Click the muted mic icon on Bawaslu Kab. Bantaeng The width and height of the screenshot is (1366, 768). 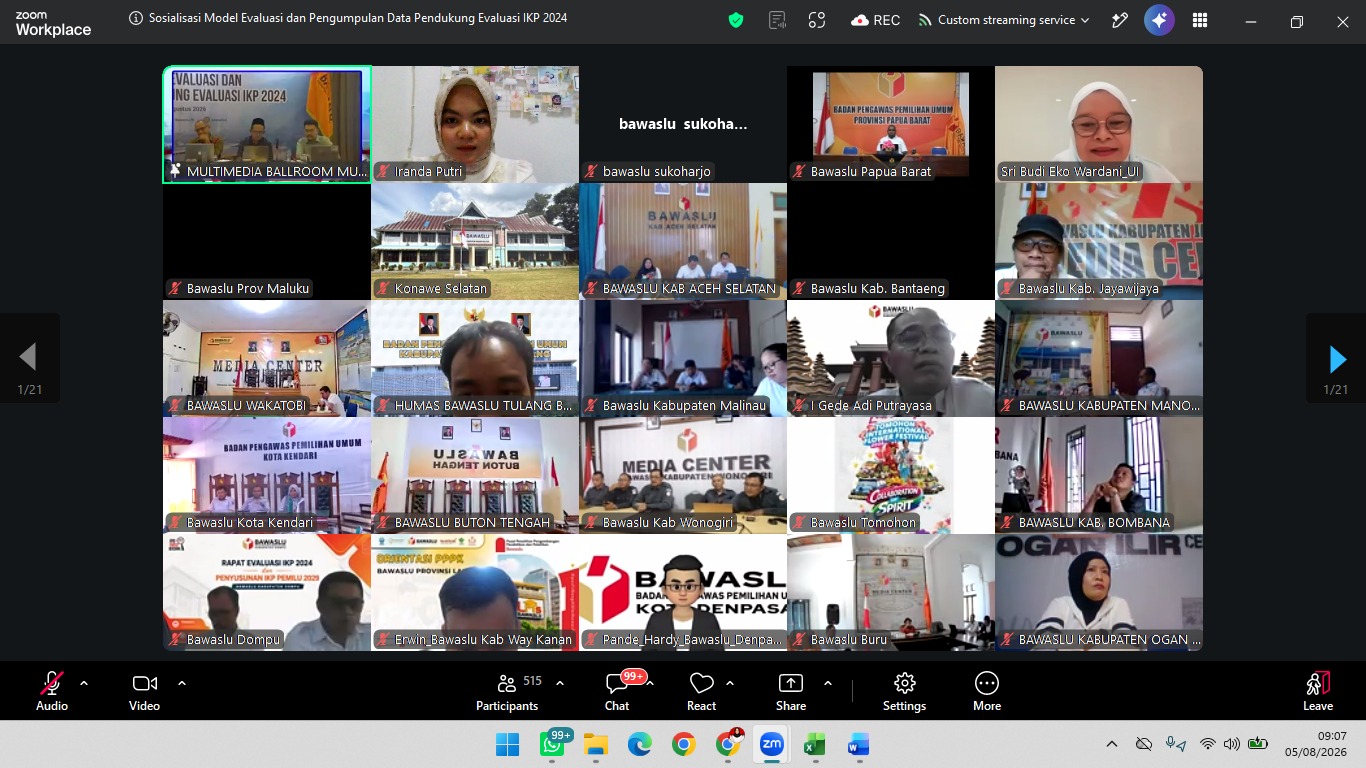tap(799, 289)
